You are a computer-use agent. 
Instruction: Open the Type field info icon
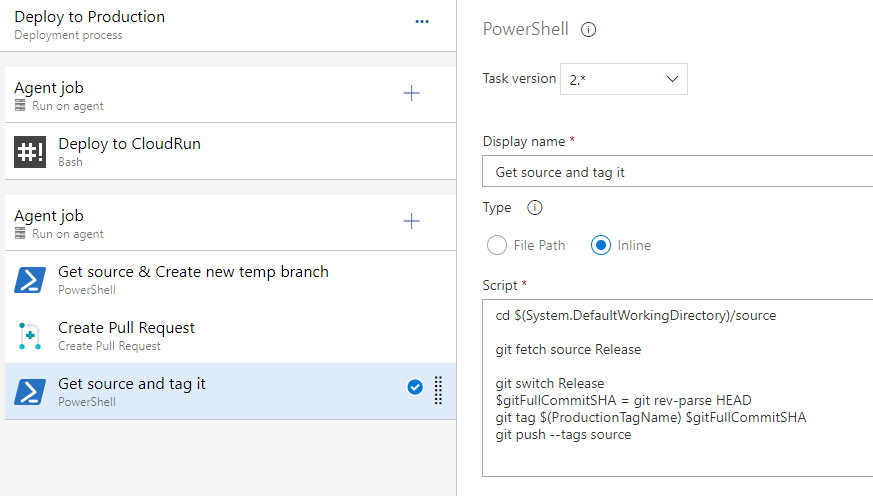(534, 208)
